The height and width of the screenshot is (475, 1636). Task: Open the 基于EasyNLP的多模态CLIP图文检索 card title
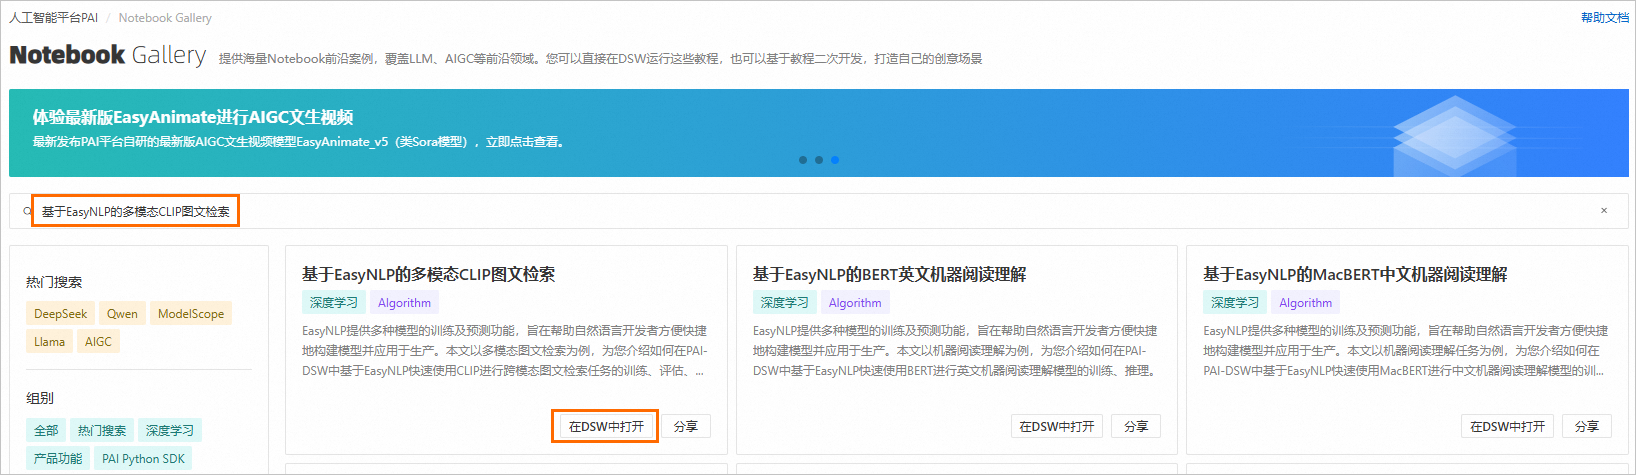click(428, 274)
